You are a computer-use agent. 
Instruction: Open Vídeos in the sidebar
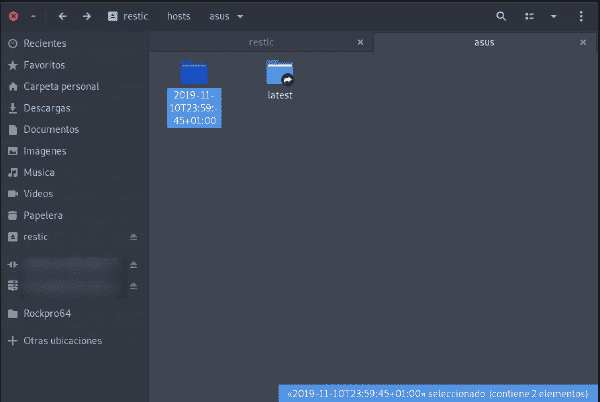pos(75,194)
